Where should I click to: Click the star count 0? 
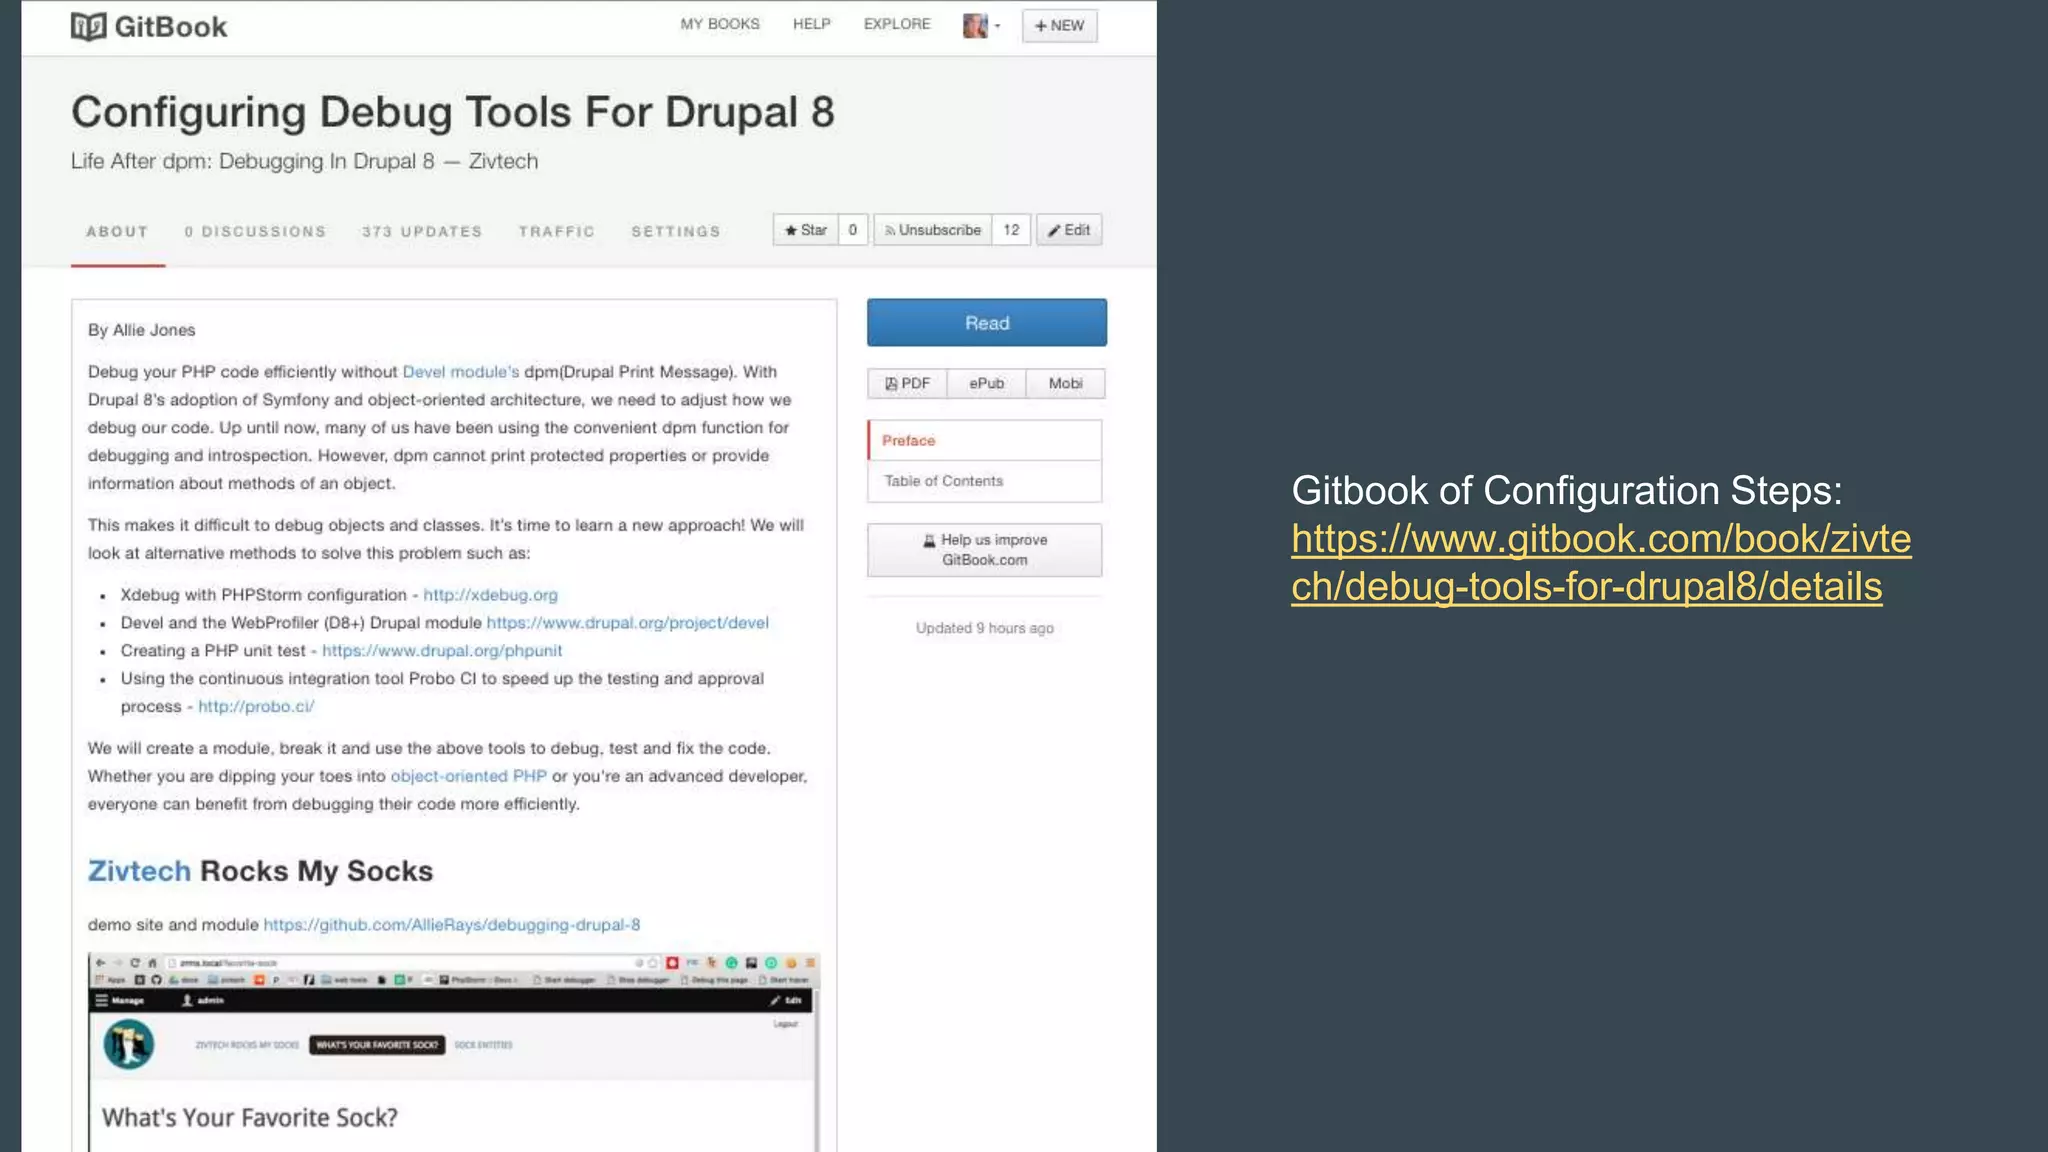click(x=853, y=230)
